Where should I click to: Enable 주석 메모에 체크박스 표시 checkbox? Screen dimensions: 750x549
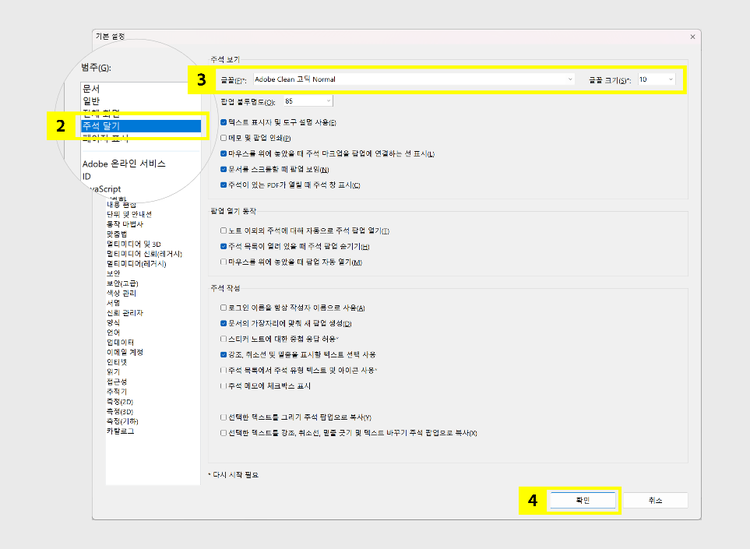coord(223,385)
